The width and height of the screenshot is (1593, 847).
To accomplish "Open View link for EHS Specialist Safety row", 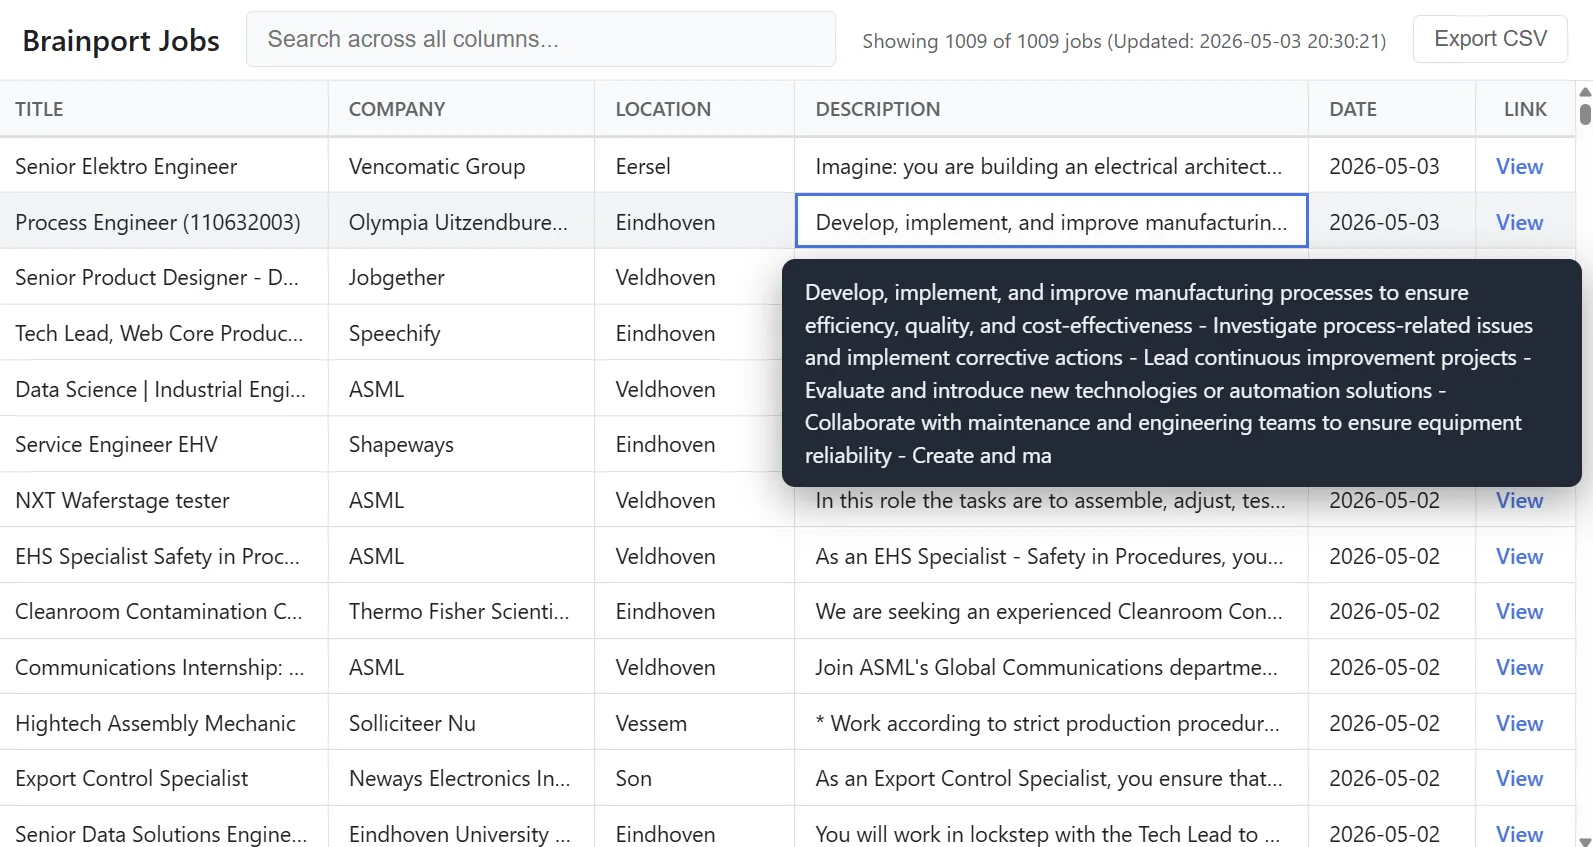I will [x=1519, y=556].
